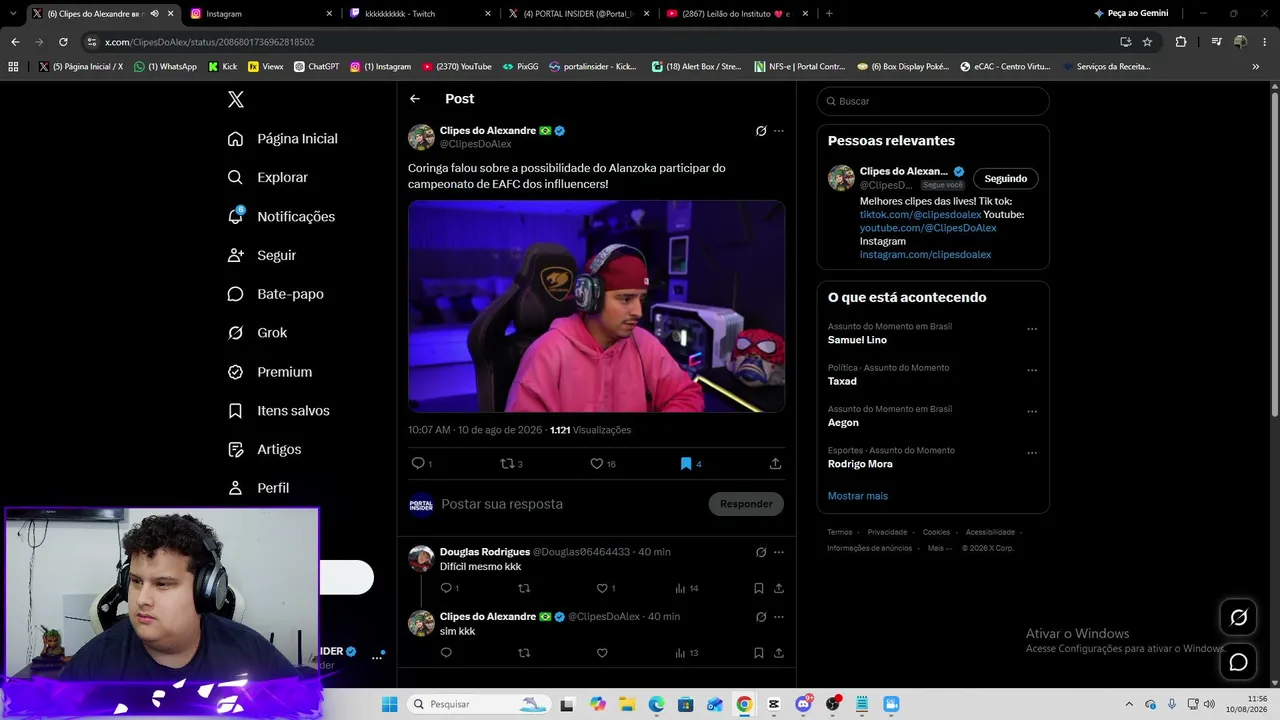Viewport: 1280px width, 720px height.
Task: Open Itens salvos in the sidebar
Action: click(279, 411)
